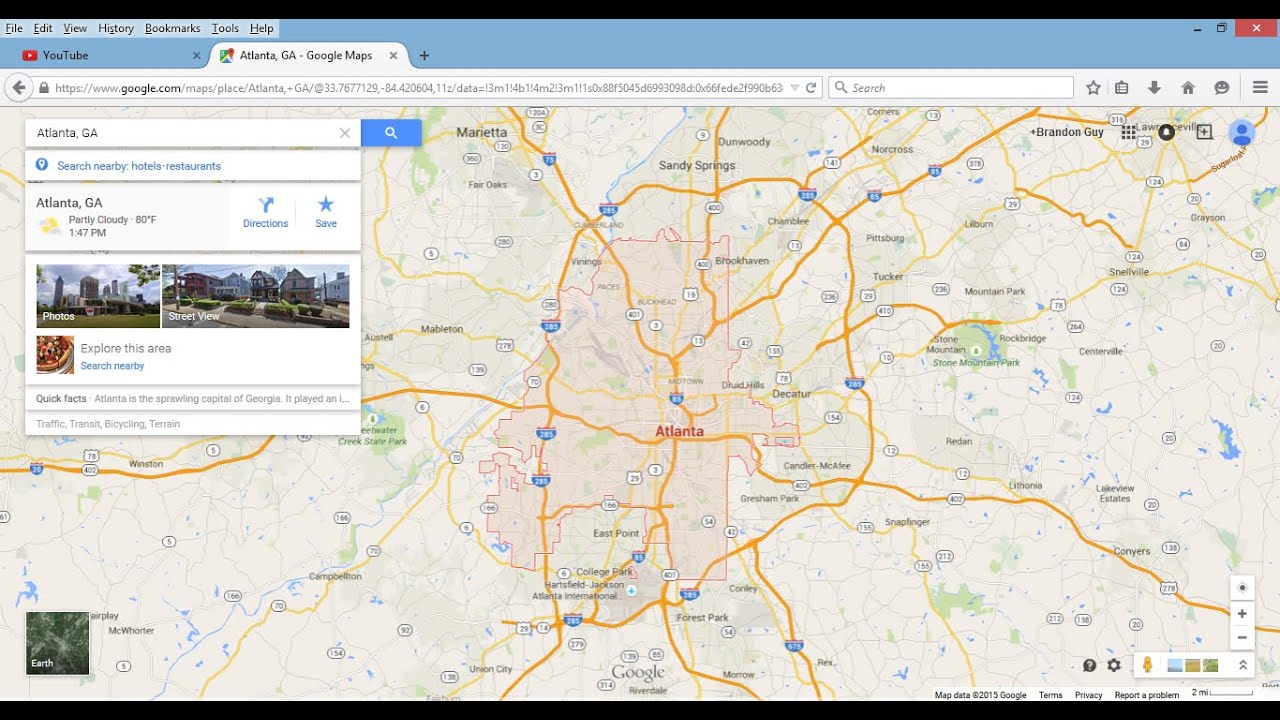This screenshot has height=720, width=1280.
Task: Open a new tab with plus button
Action: click(424, 56)
